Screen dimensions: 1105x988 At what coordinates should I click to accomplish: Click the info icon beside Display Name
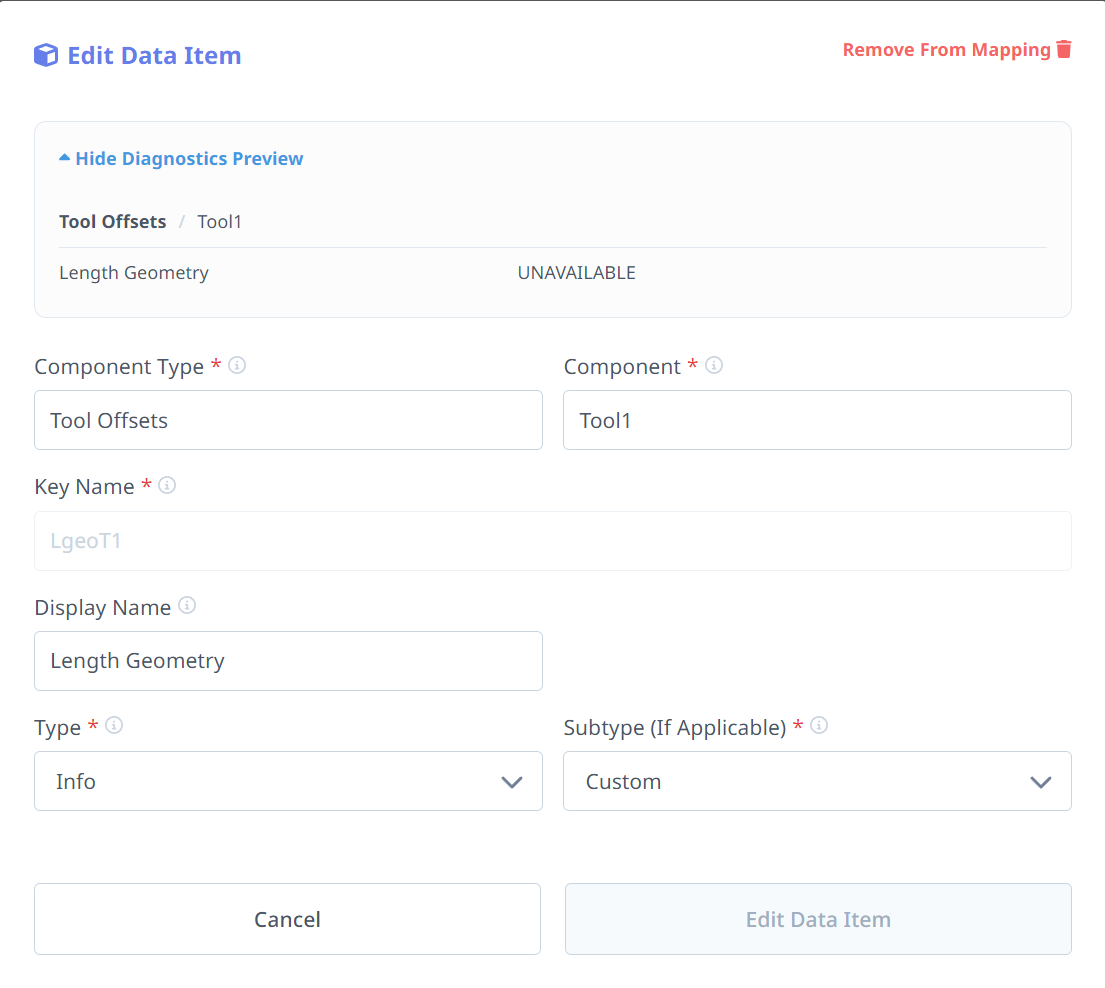[187, 606]
